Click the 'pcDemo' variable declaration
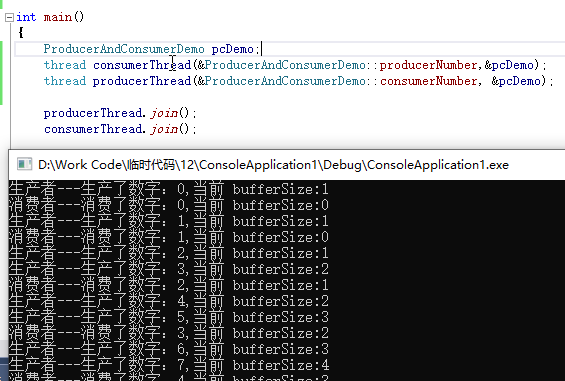Screen dimensions: 565x381 click(x=232, y=49)
